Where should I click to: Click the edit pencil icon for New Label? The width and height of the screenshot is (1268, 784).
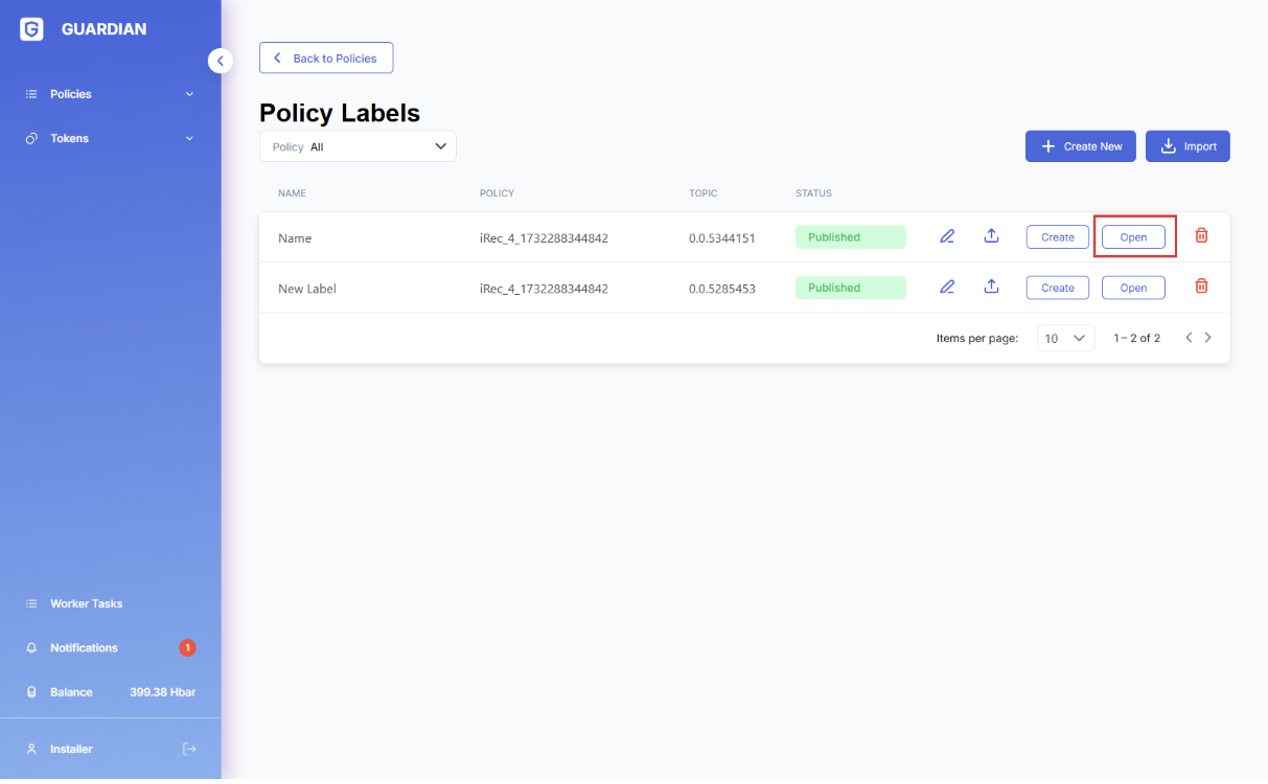[x=947, y=287]
